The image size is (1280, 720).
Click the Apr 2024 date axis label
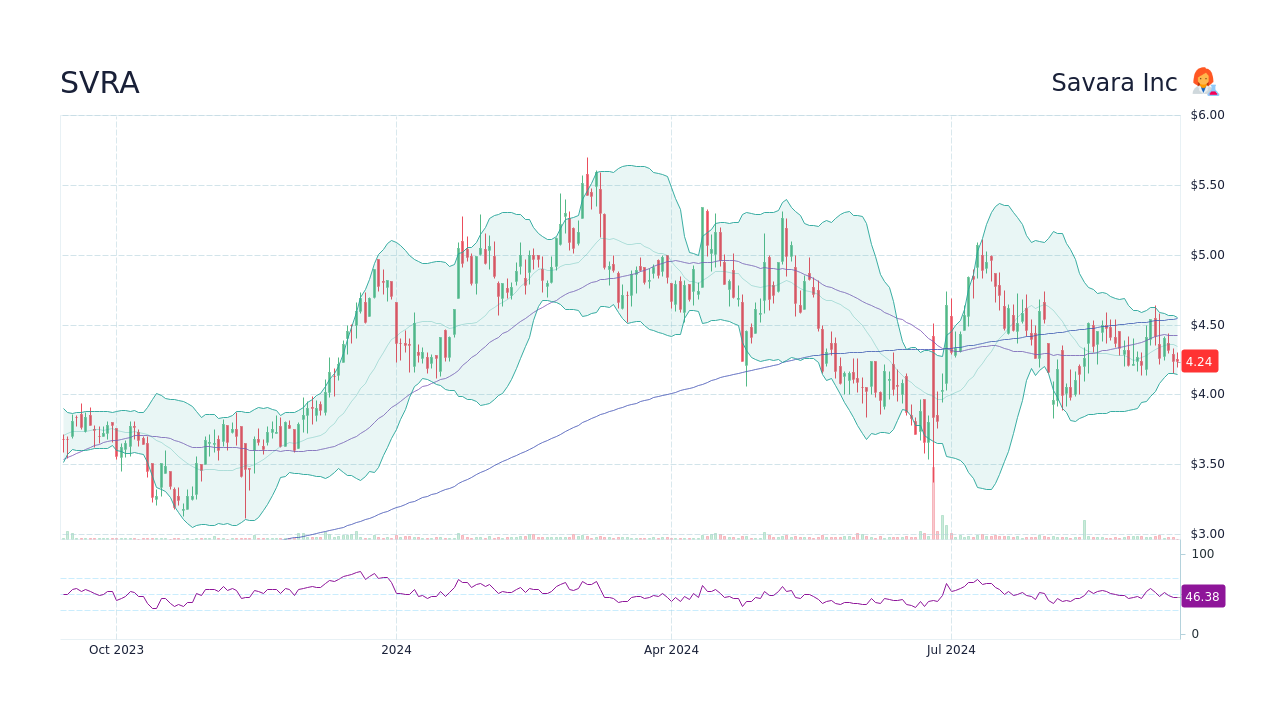(671, 650)
